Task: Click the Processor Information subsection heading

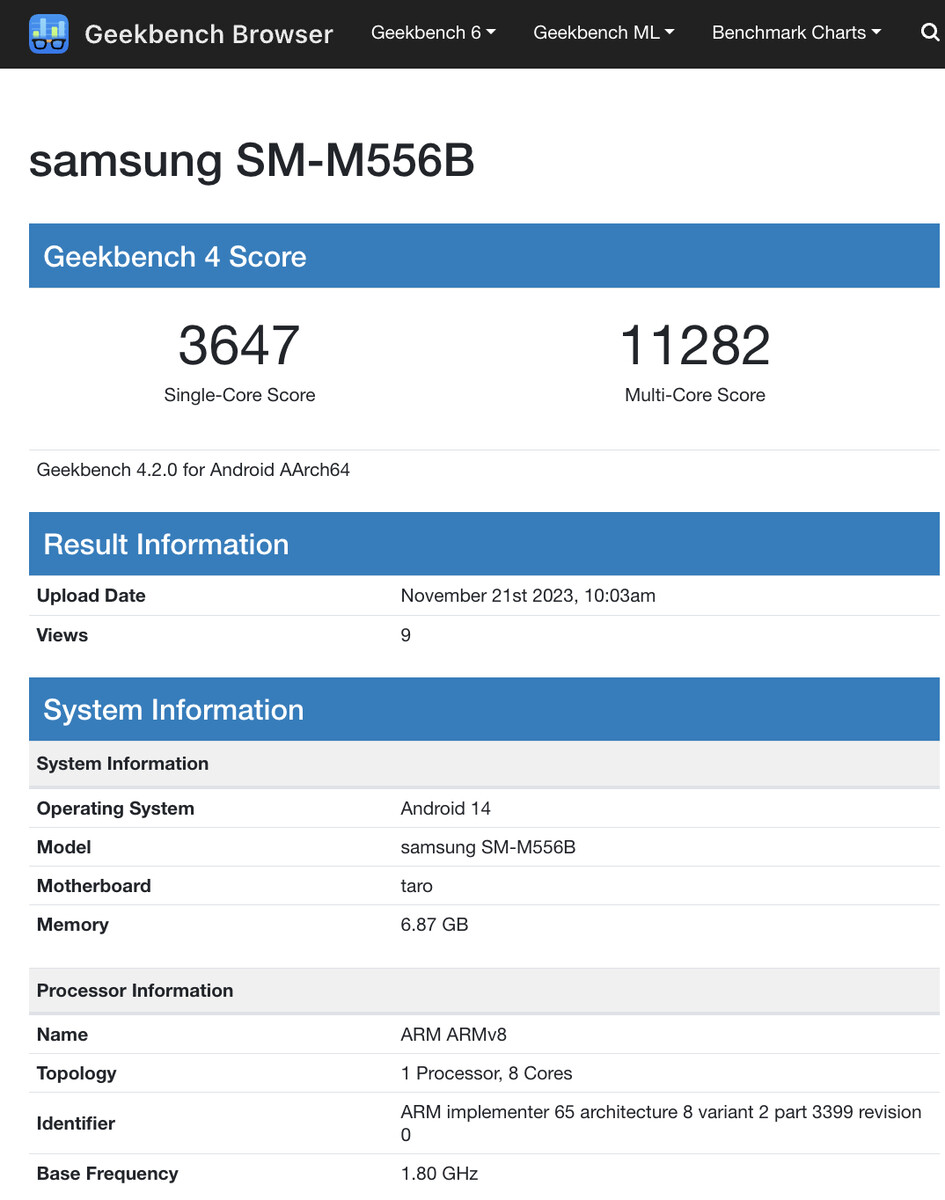Action: coord(135,991)
